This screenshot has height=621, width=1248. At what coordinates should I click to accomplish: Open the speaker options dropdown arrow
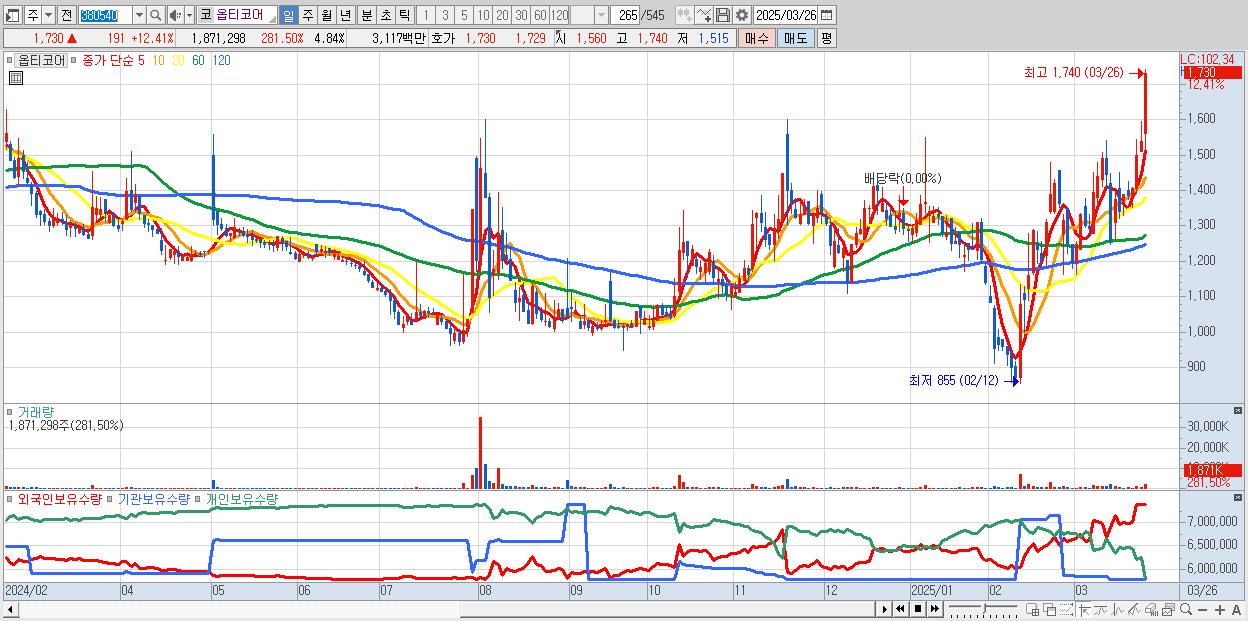pos(189,15)
